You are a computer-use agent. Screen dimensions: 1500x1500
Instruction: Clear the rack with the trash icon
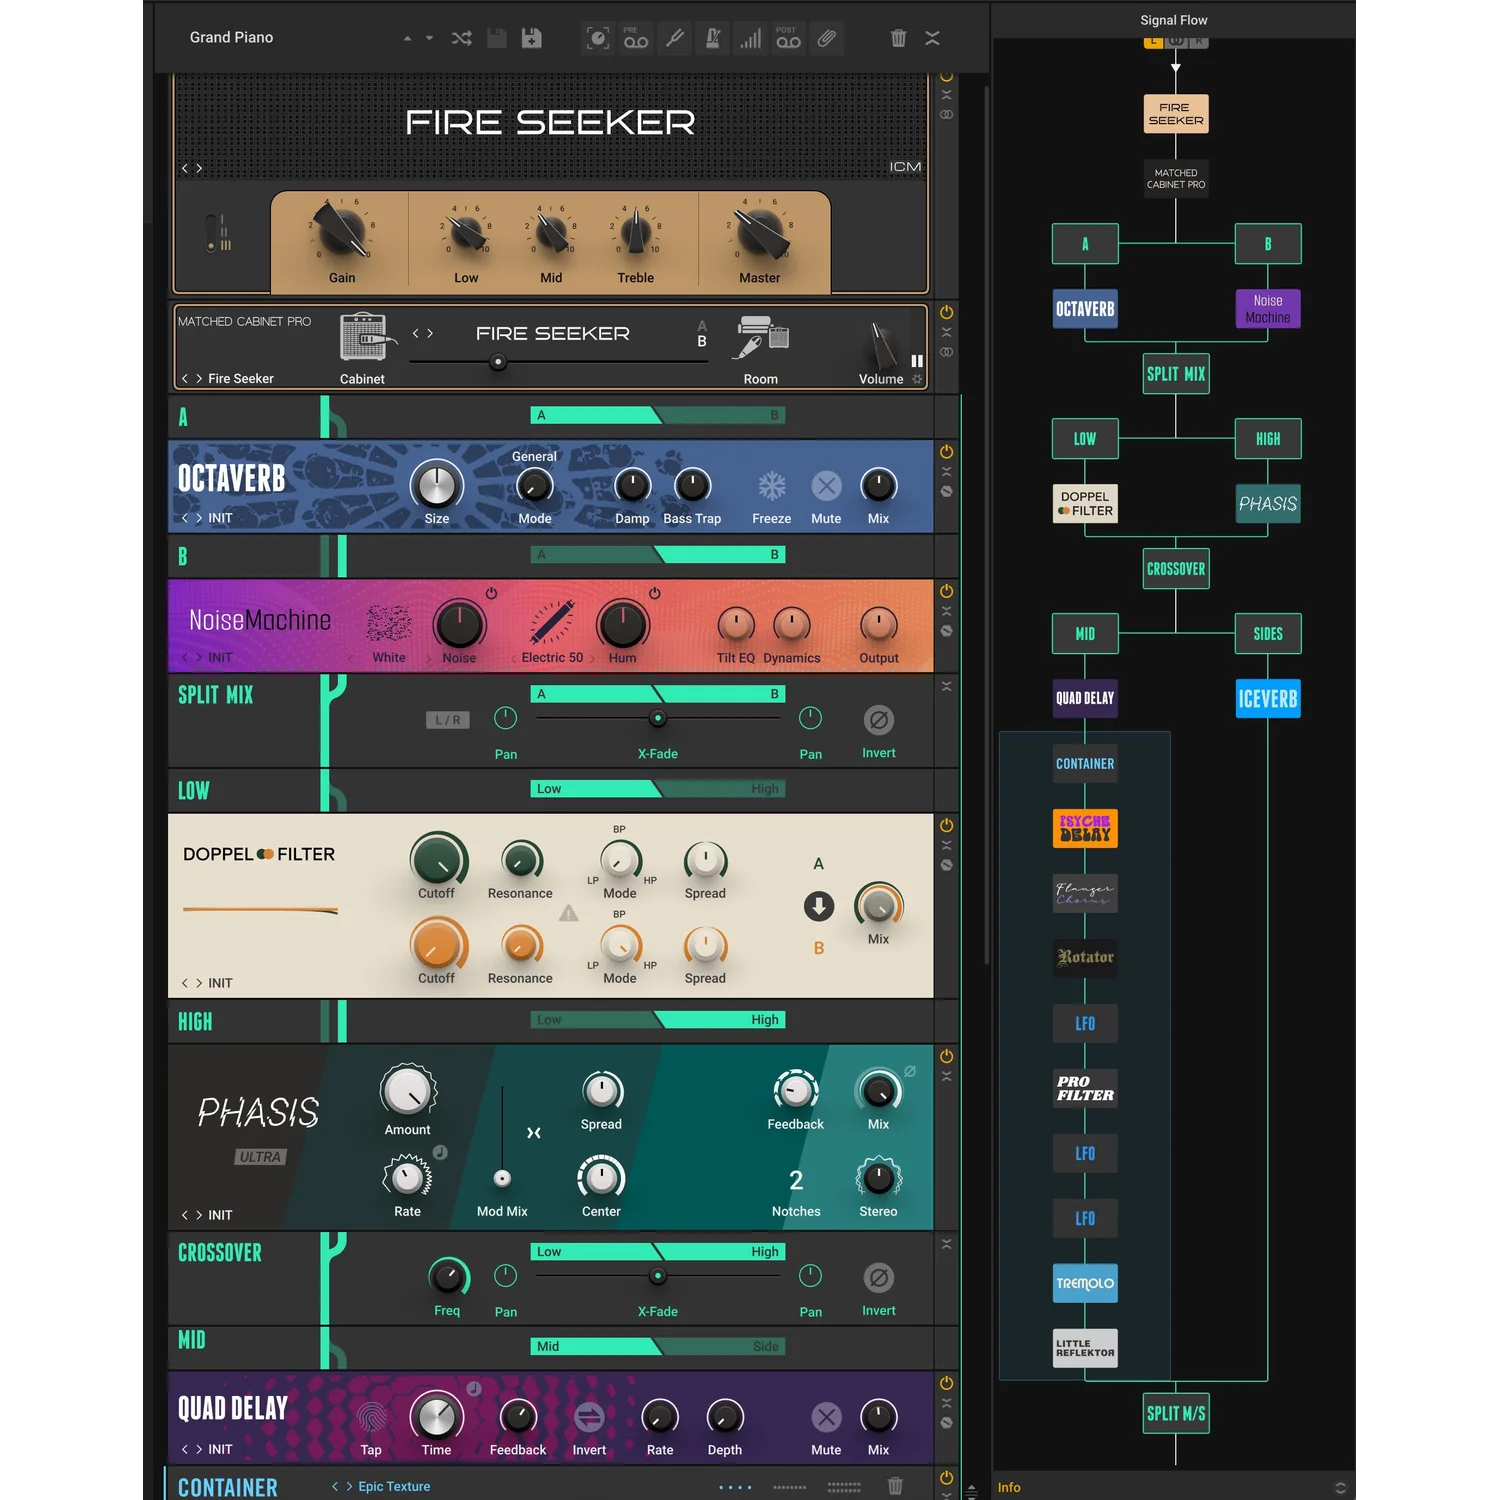tap(898, 38)
